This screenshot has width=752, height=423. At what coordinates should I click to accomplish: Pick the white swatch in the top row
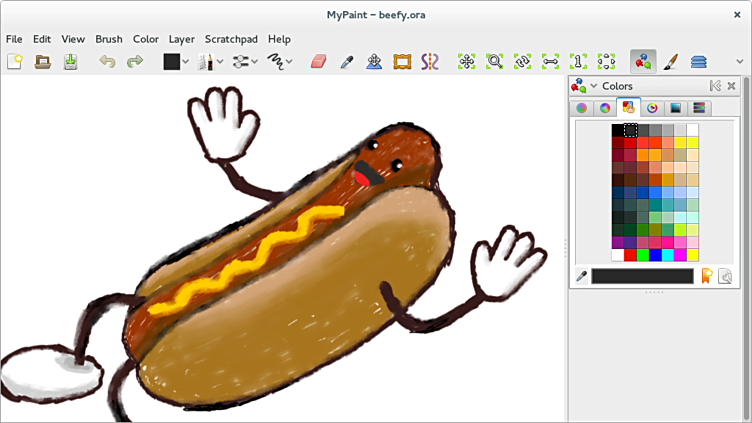click(x=692, y=130)
